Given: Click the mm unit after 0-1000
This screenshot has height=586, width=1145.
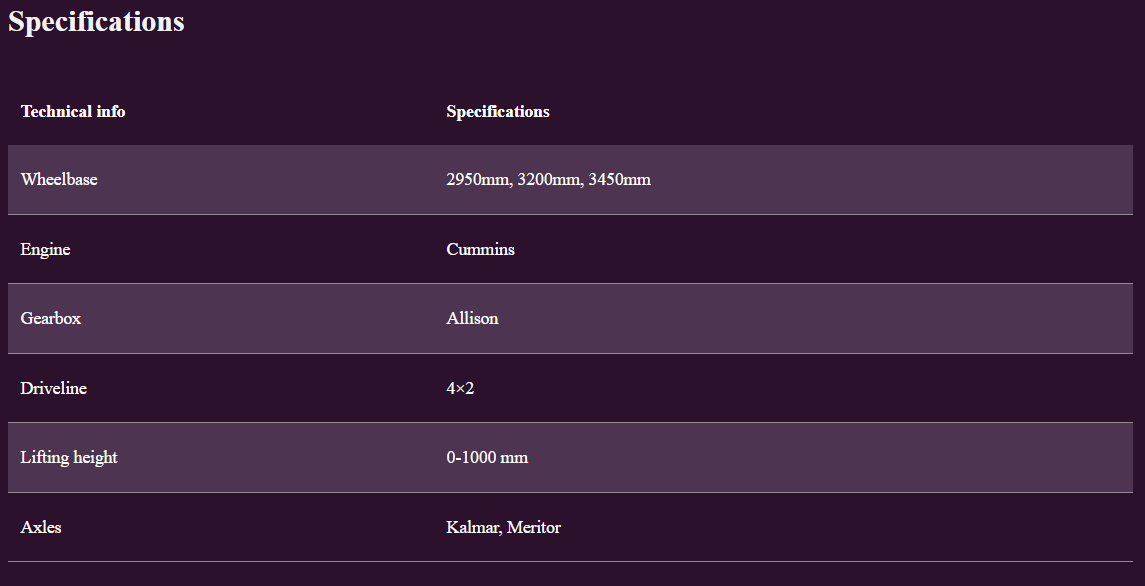Looking at the screenshot, I should point(514,457).
